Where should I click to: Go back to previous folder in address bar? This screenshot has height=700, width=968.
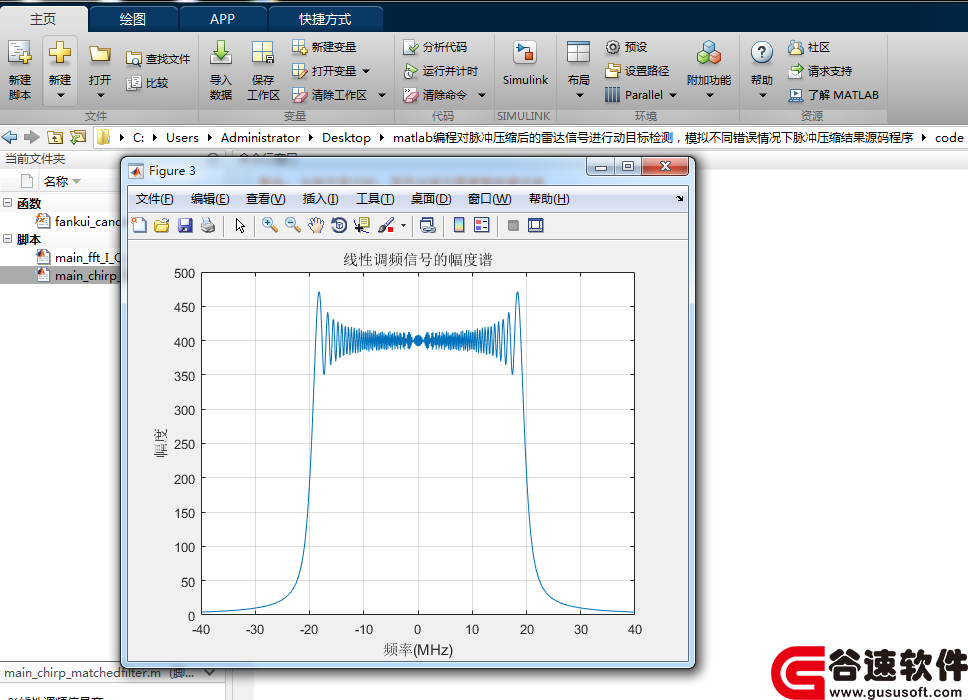click(x=10, y=137)
